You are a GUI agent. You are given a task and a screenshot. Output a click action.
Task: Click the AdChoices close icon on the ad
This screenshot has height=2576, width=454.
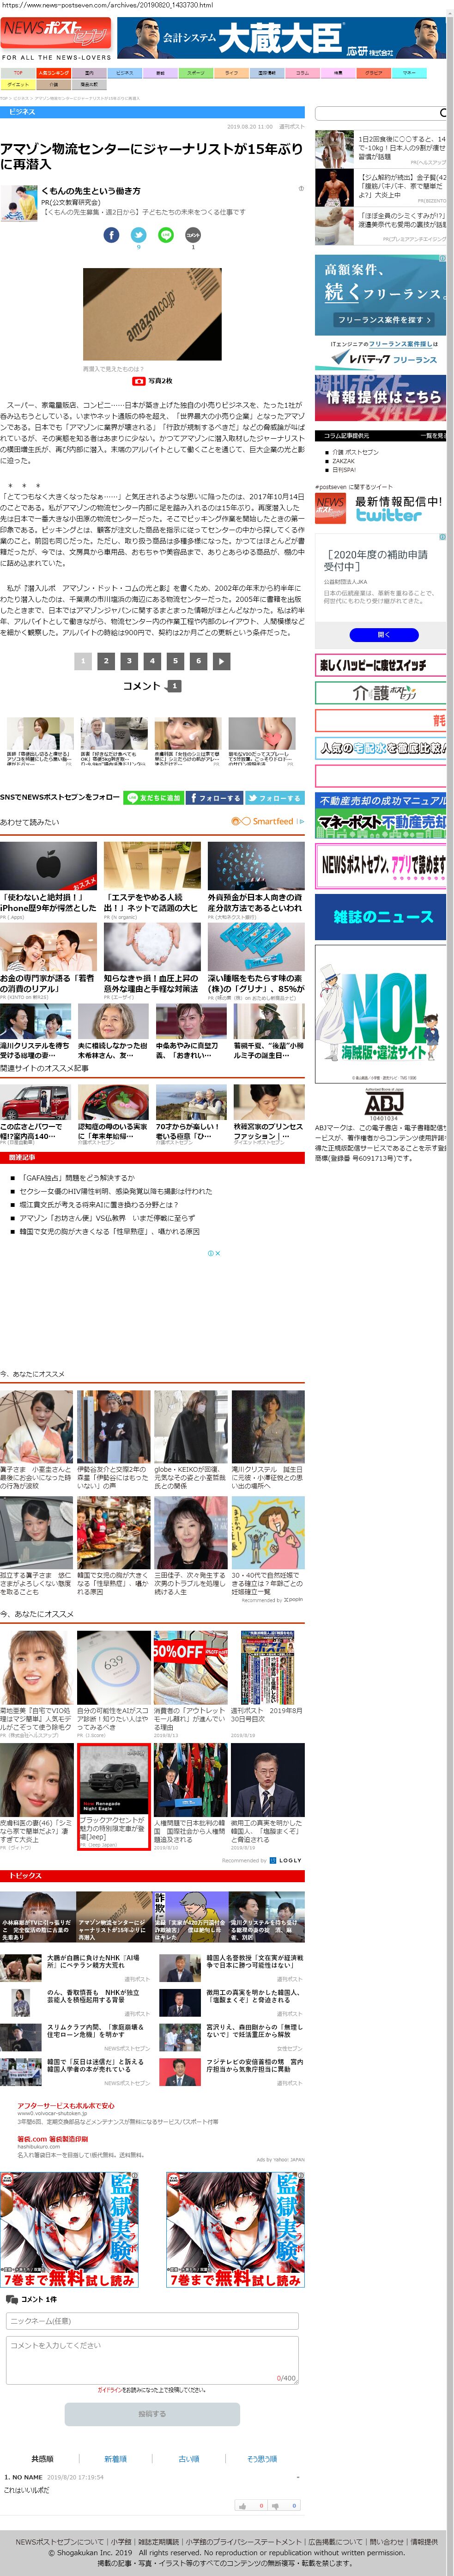(213, 1253)
